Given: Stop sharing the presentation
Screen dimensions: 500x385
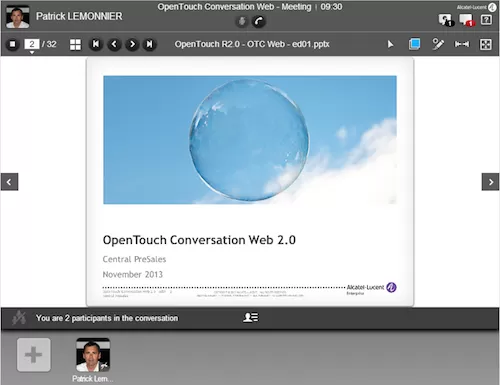Looking at the screenshot, I should (12, 44).
